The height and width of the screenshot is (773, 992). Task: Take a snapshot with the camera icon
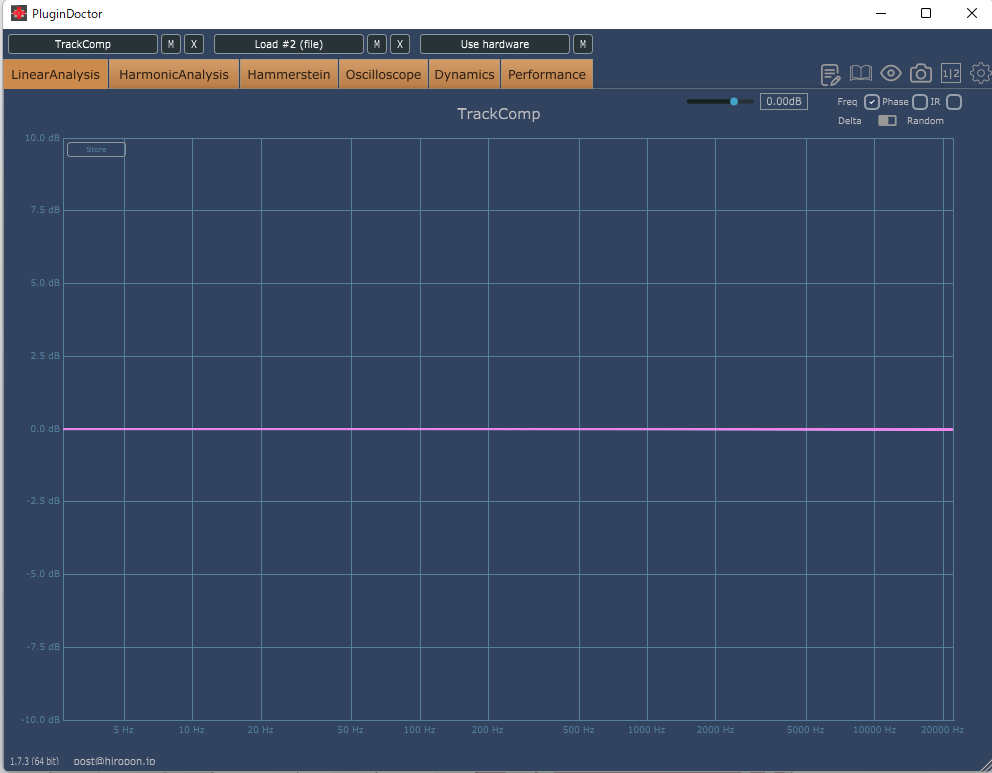pos(921,73)
